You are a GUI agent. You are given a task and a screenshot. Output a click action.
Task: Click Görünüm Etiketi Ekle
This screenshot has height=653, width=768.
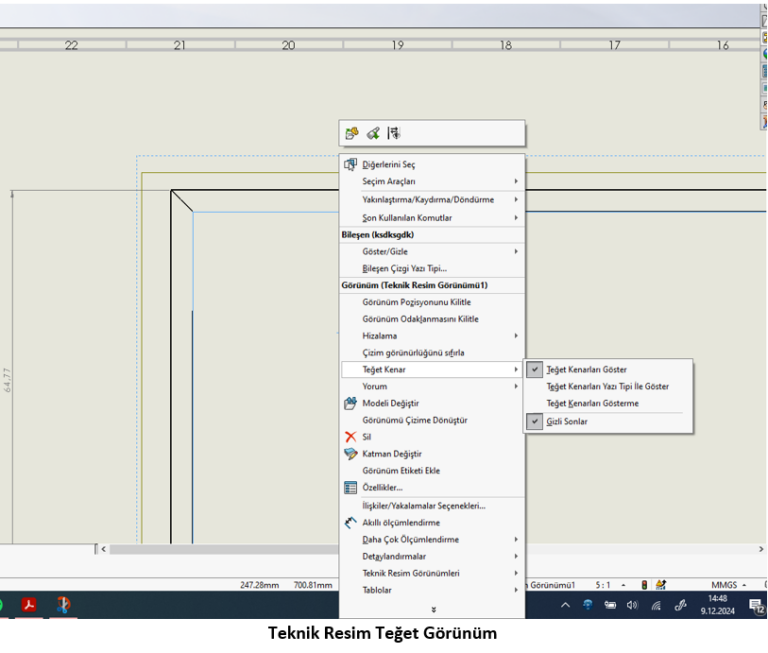coord(401,471)
